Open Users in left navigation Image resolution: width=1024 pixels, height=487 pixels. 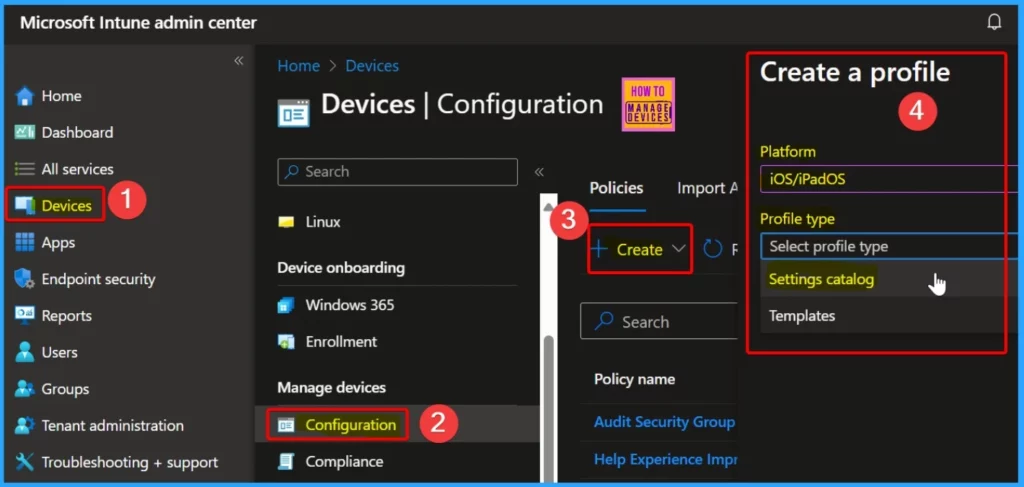pyautogui.click(x=59, y=352)
